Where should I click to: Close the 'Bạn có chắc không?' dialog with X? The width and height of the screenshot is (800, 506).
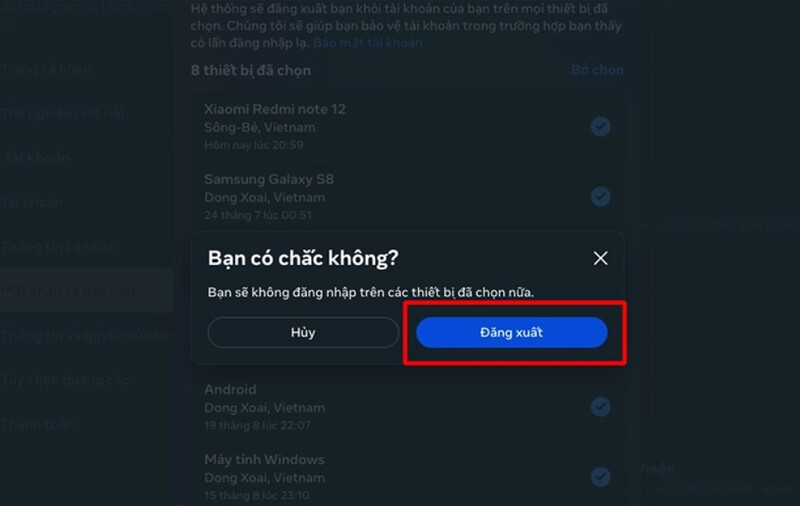pyautogui.click(x=601, y=258)
